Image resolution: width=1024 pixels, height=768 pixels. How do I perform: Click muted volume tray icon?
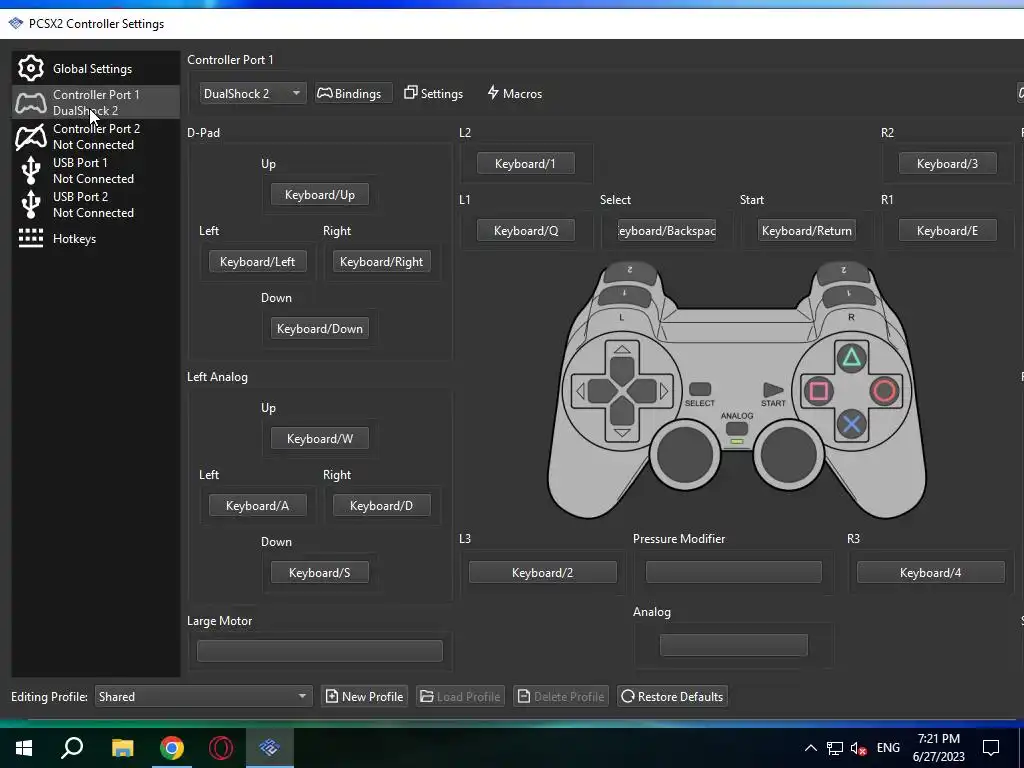[858, 748]
